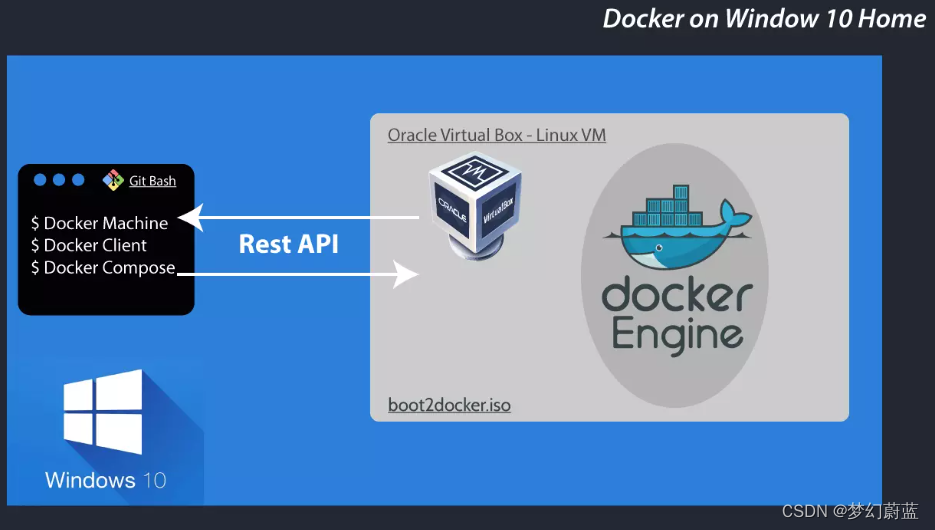The image size is (935, 530).
Task: Open the Git Bash underlined label
Action: click(x=153, y=181)
